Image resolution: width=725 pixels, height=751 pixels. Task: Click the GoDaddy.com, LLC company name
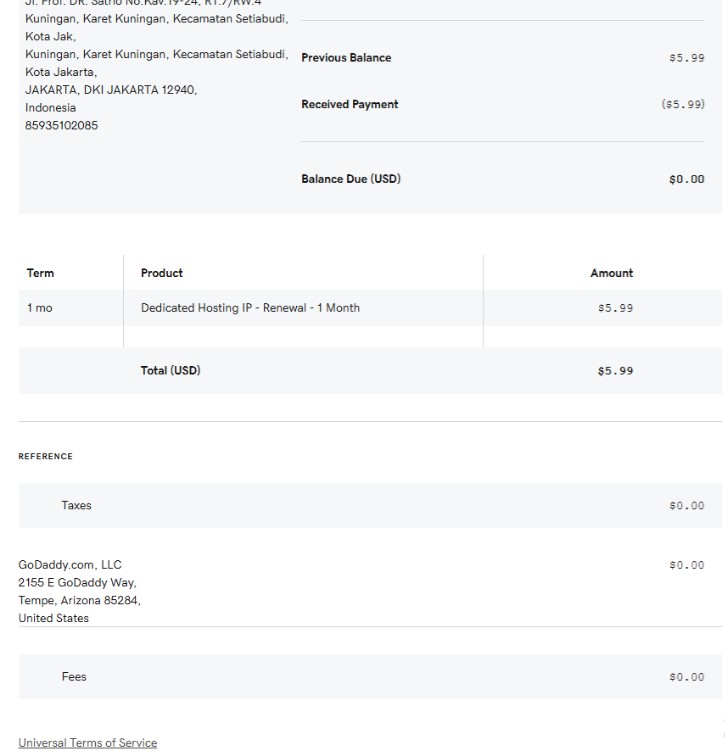tap(70, 565)
